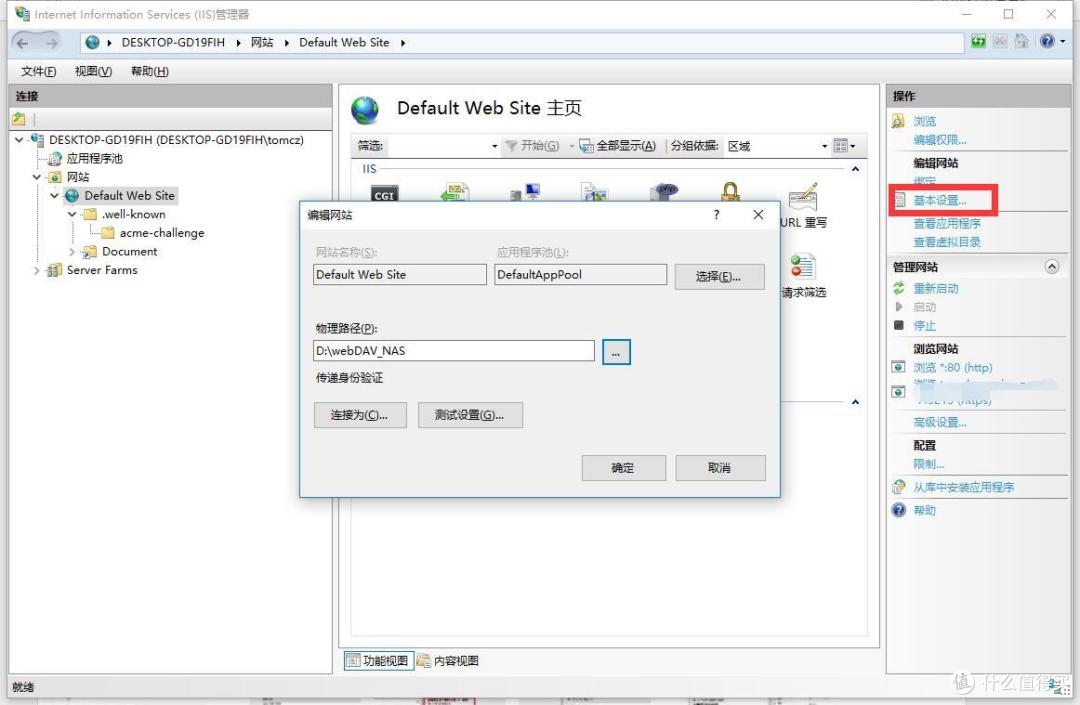This screenshot has width=1080, height=705.
Task: Click the new connection icon in 连接 toolbar
Action: point(19,119)
